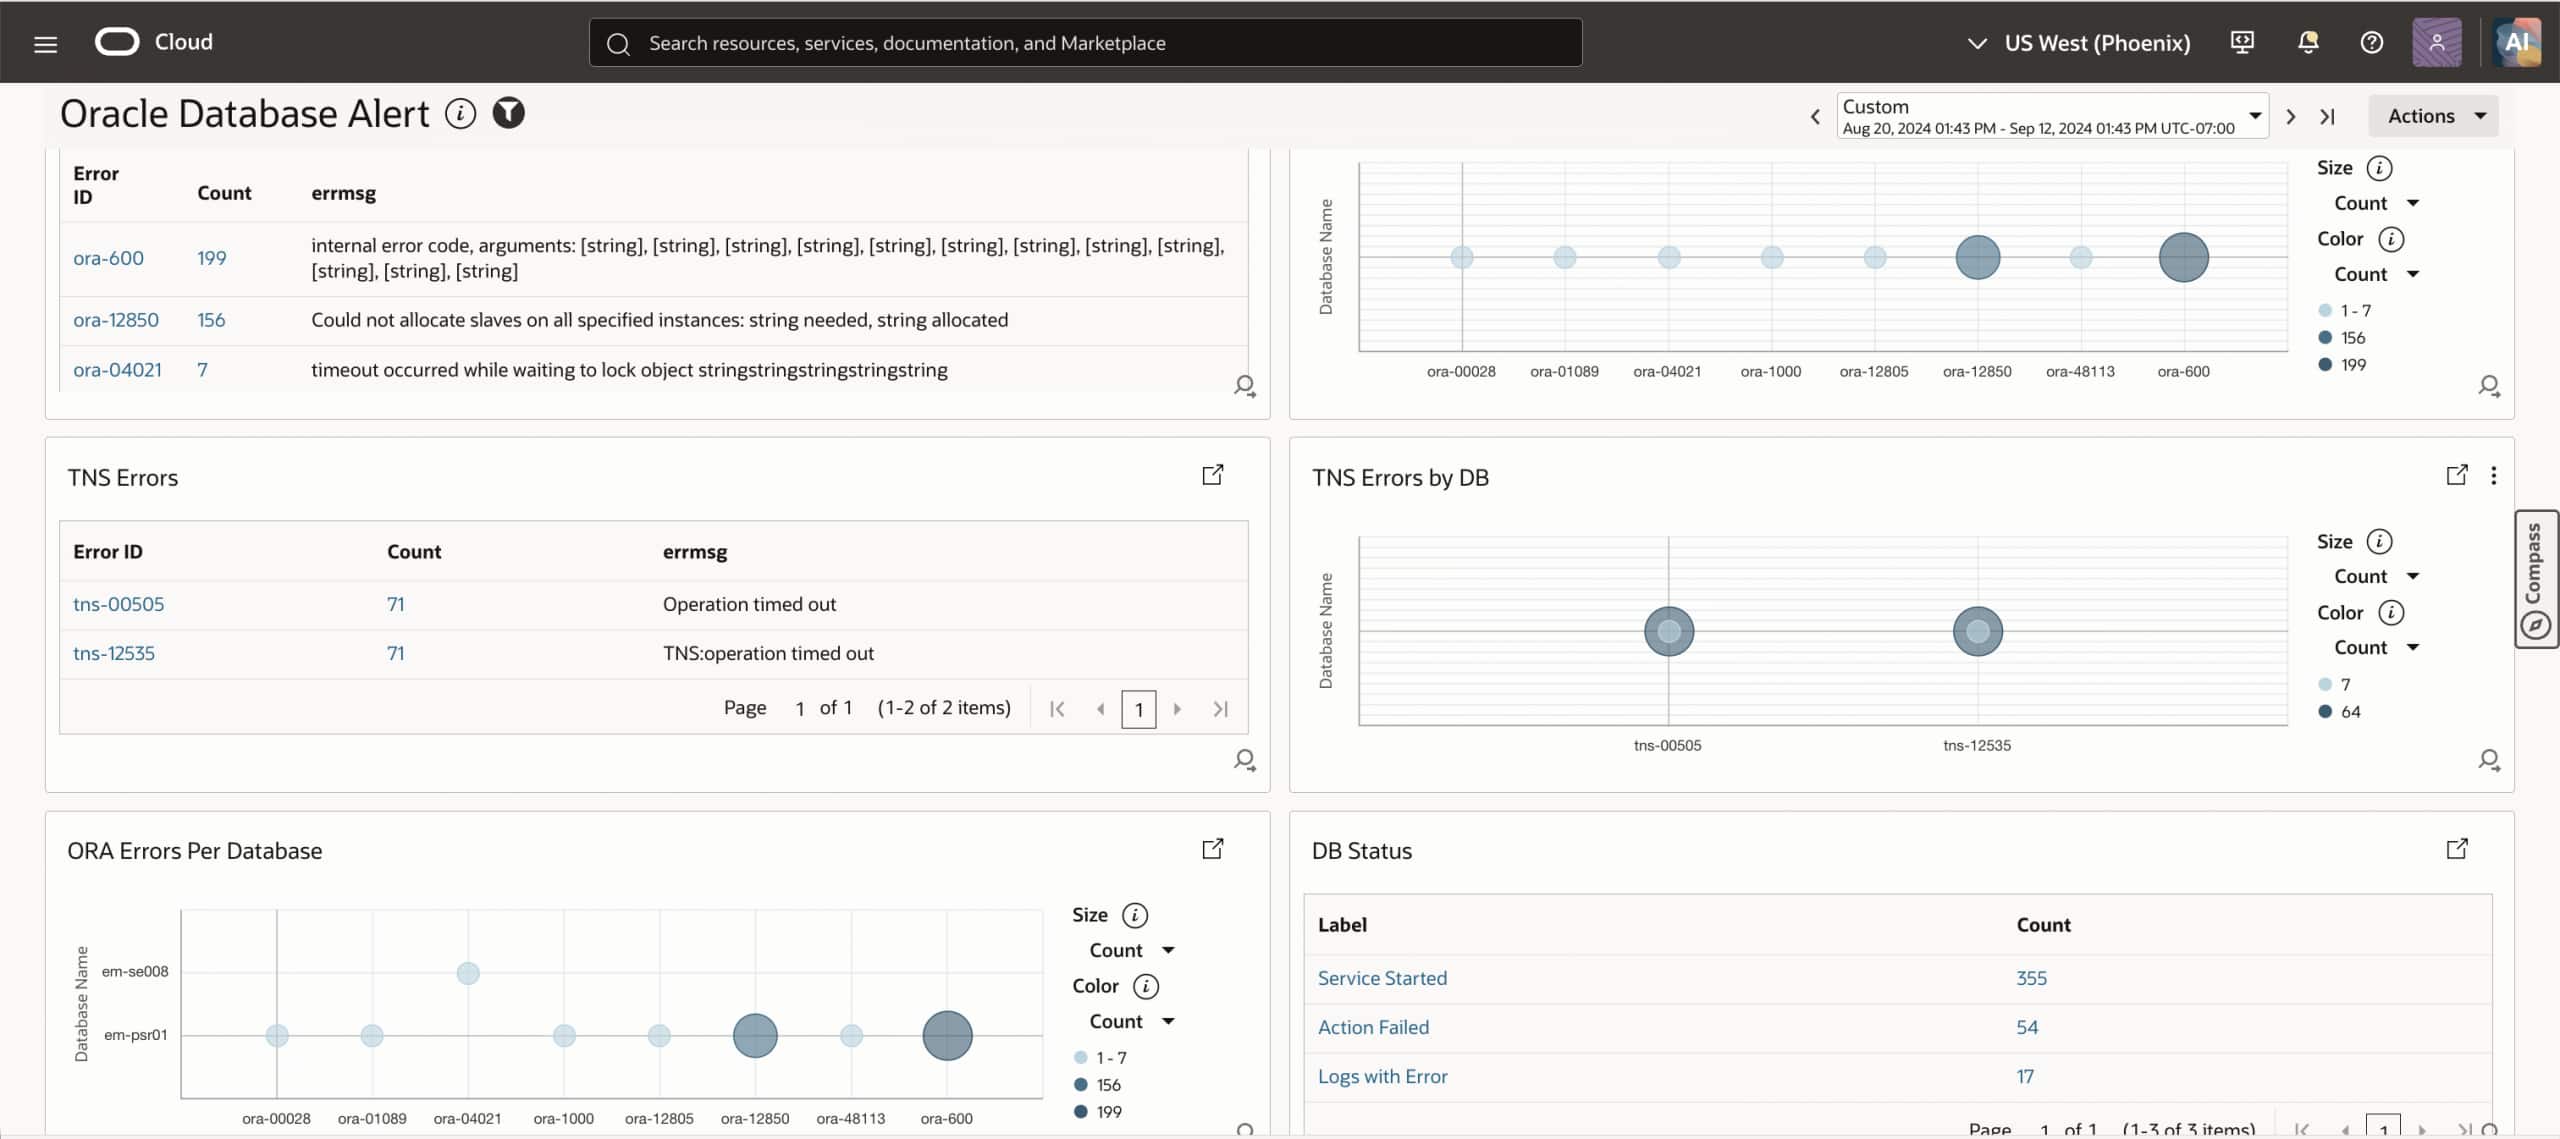Open the user profile avatar

(2437, 42)
